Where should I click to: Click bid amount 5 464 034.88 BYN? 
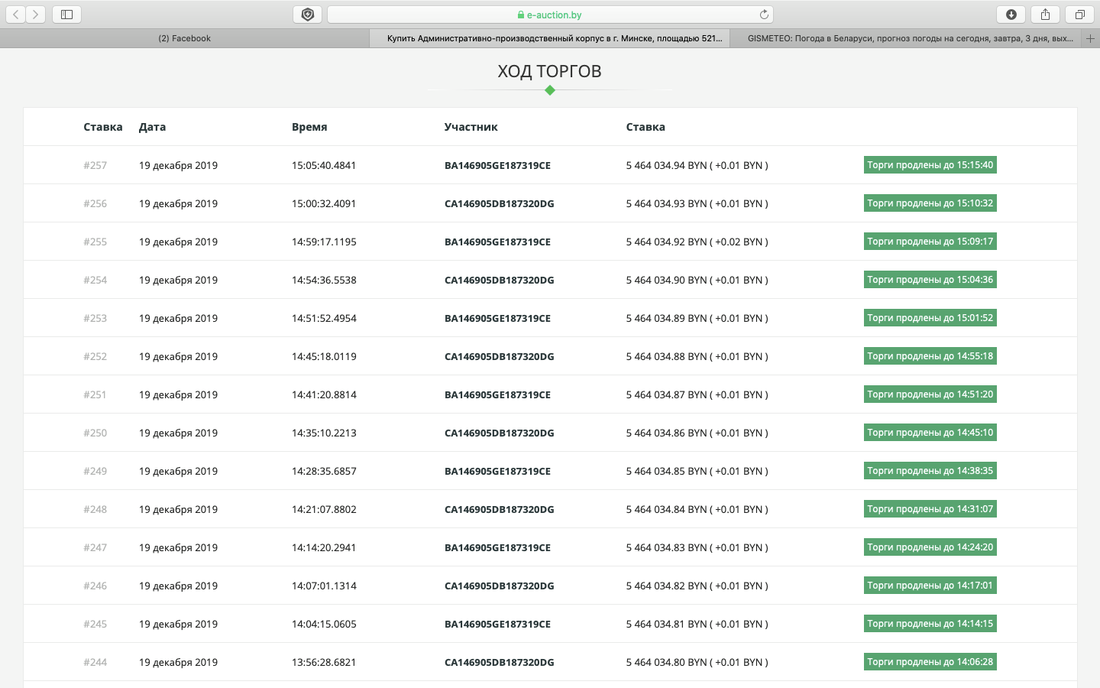666,356
